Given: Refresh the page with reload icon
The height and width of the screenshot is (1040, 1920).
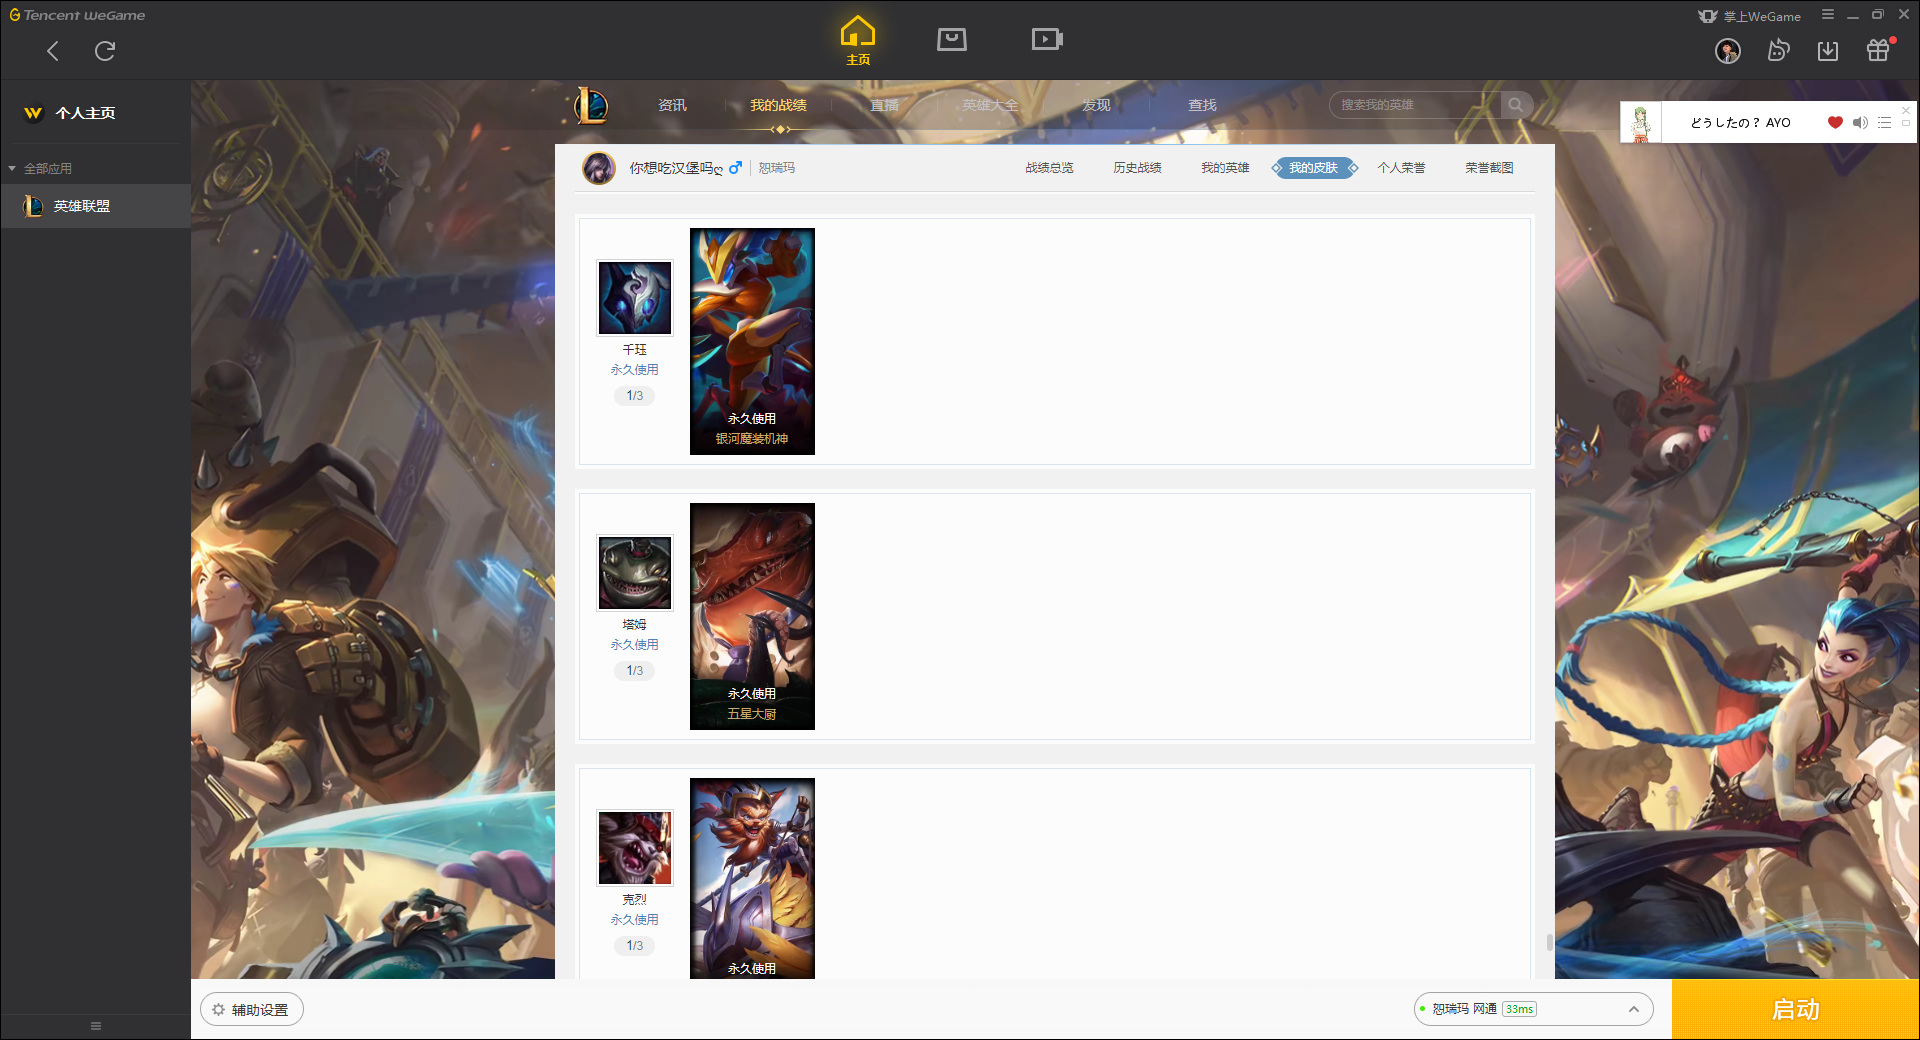Looking at the screenshot, I should 105,51.
